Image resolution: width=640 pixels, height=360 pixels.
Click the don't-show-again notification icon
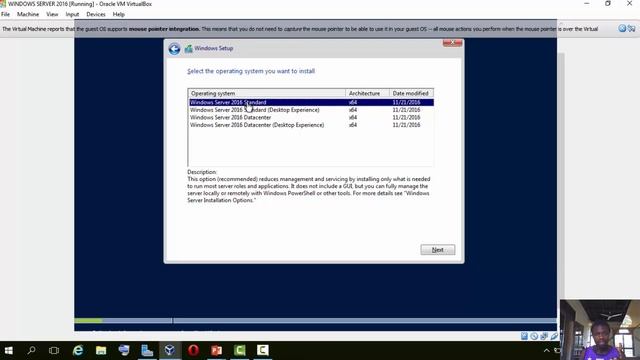coord(631,28)
